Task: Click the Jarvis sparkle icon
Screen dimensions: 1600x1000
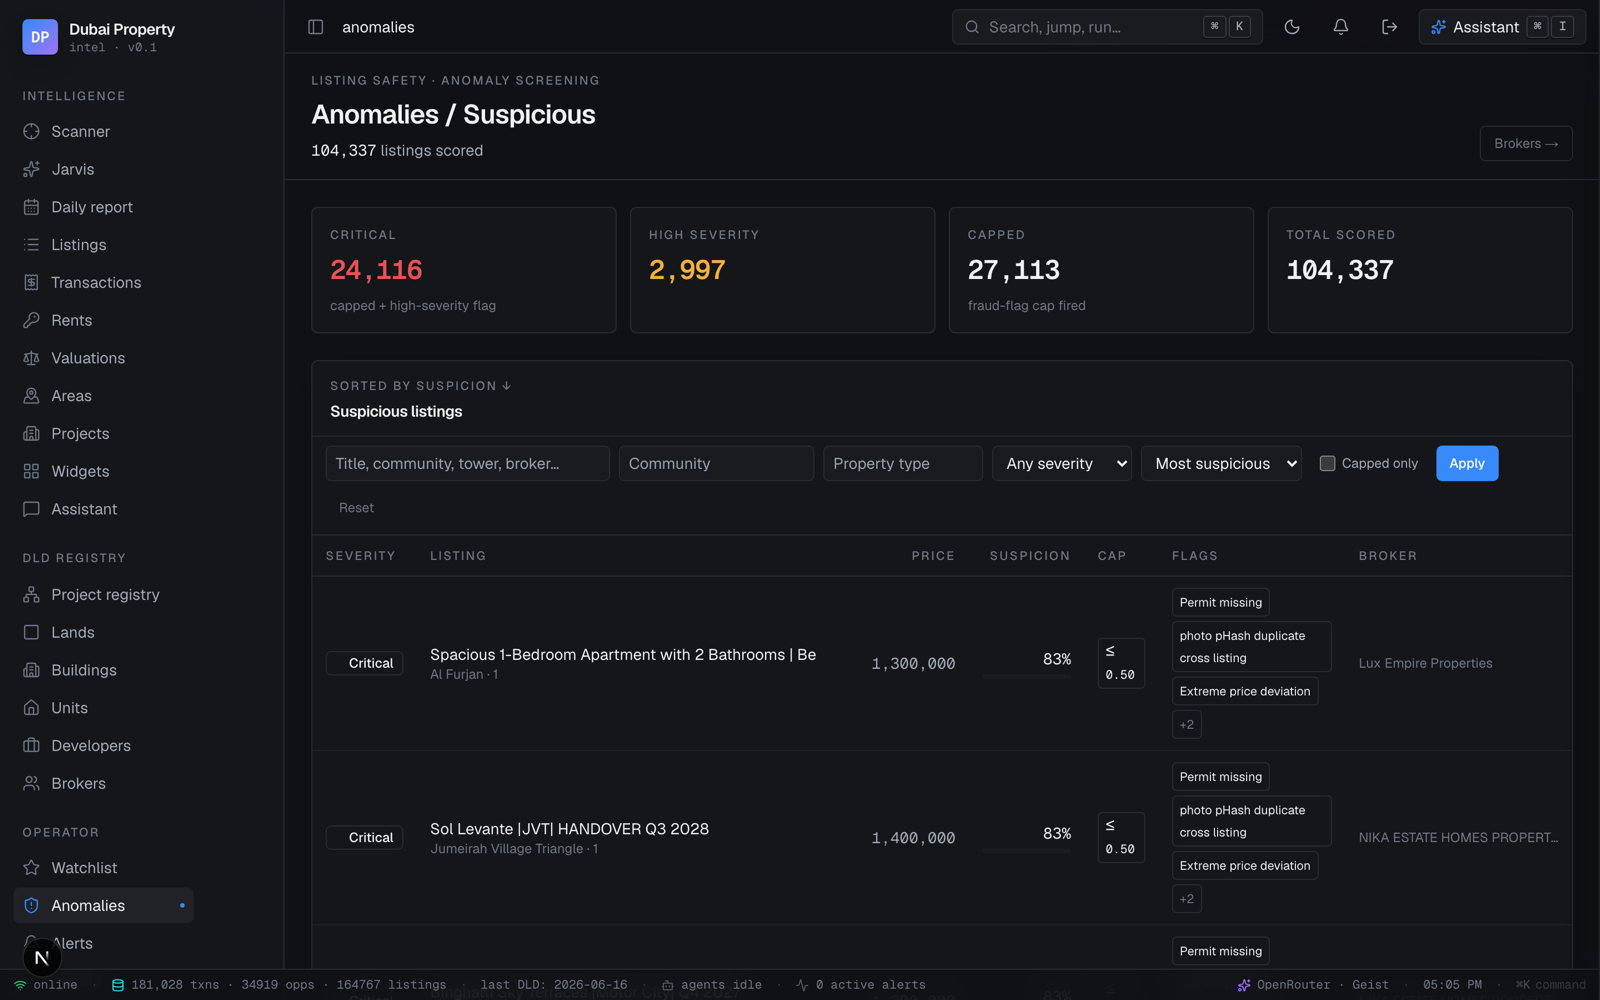Action: click(x=31, y=170)
